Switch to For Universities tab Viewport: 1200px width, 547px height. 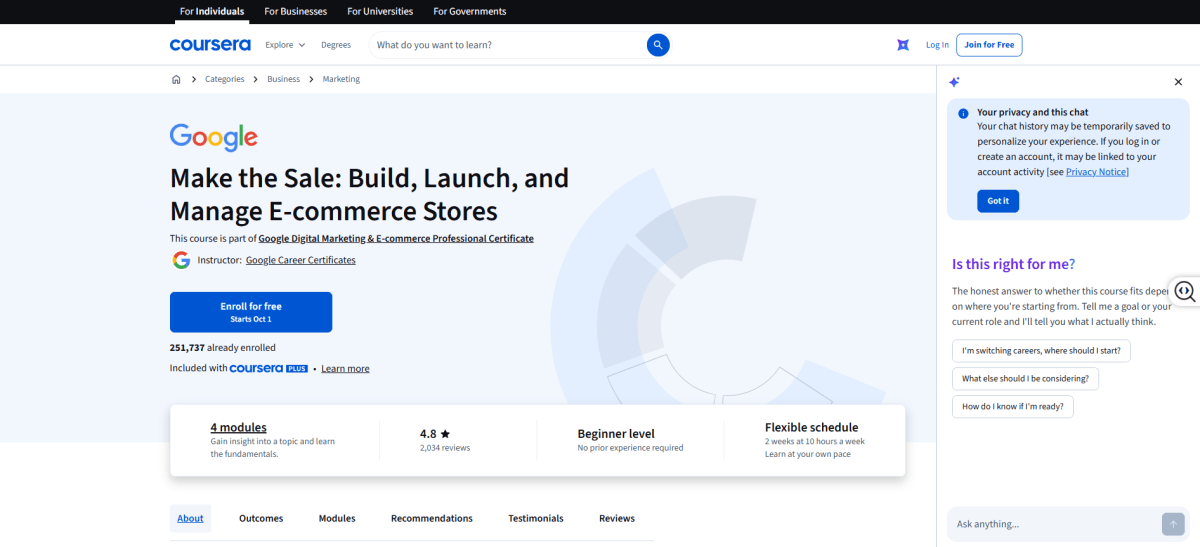click(x=380, y=12)
